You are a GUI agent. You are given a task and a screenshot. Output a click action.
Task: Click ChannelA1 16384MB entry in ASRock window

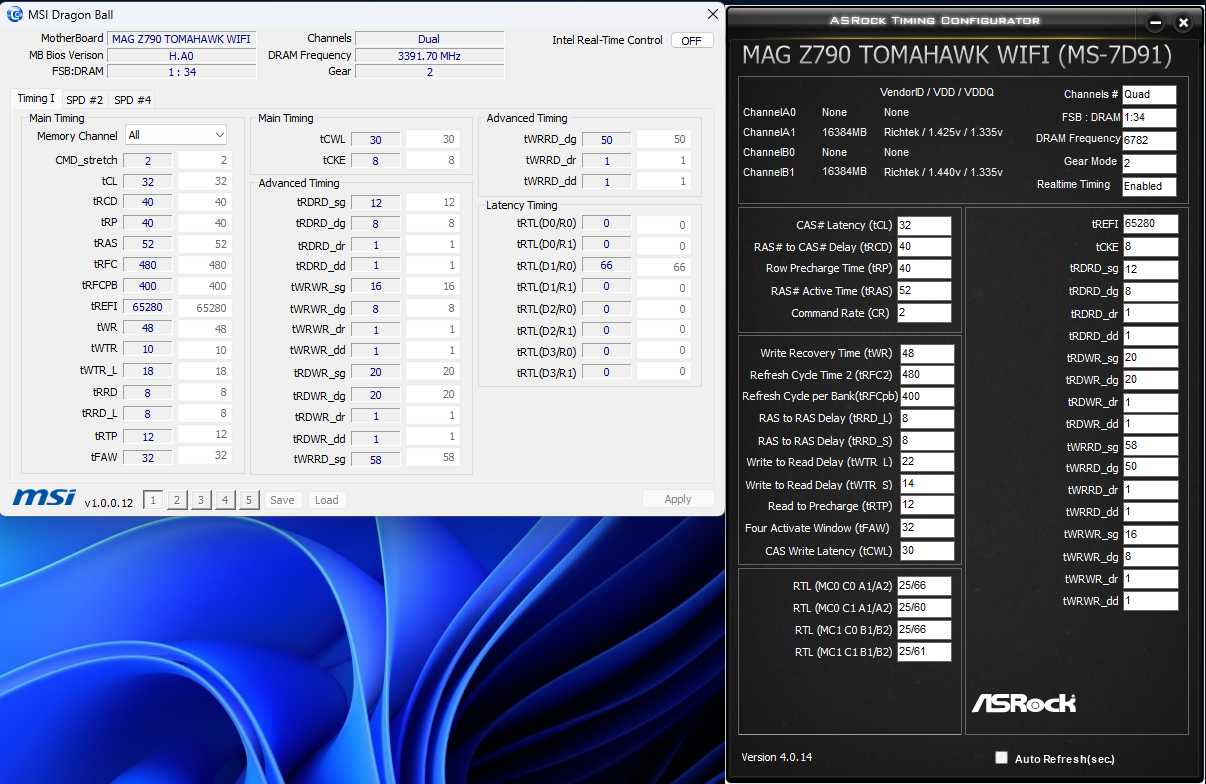click(x=844, y=132)
